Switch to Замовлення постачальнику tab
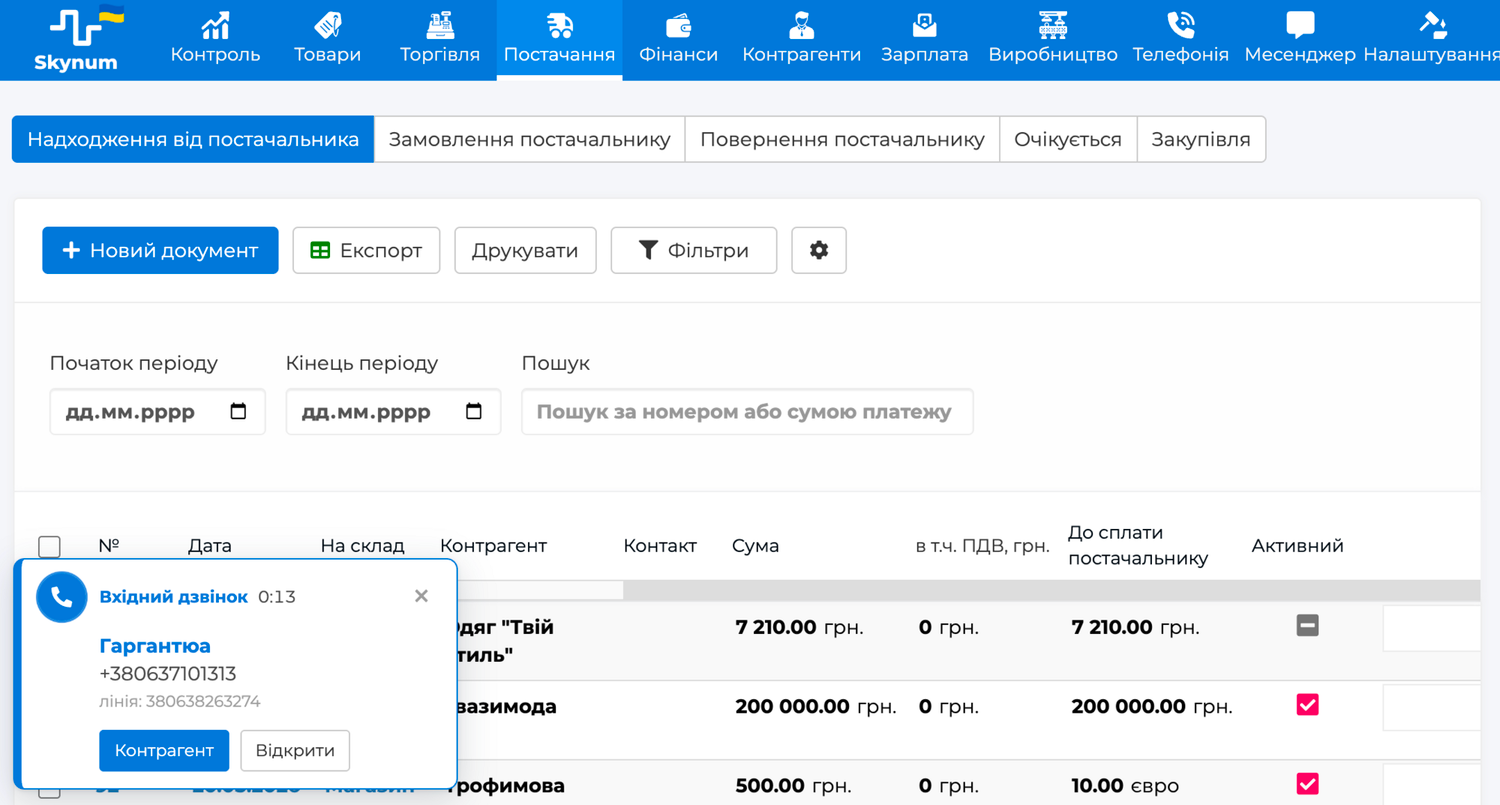This screenshot has width=1500, height=805. coord(529,139)
